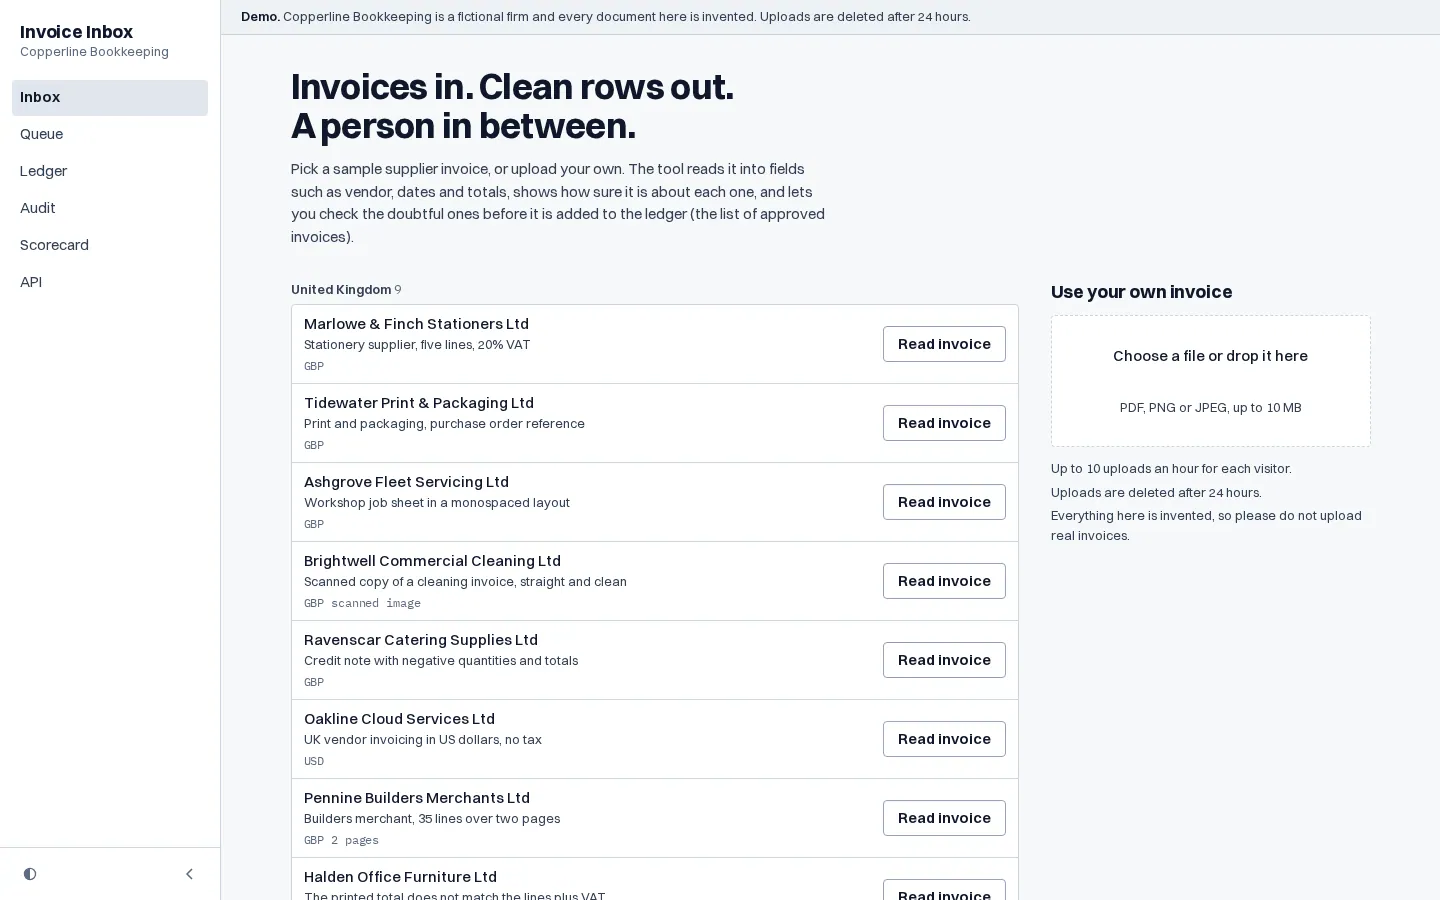1440x900 pixels.
Task: Click the 'GBP 2 pages' tag
Action: (341, 840)
